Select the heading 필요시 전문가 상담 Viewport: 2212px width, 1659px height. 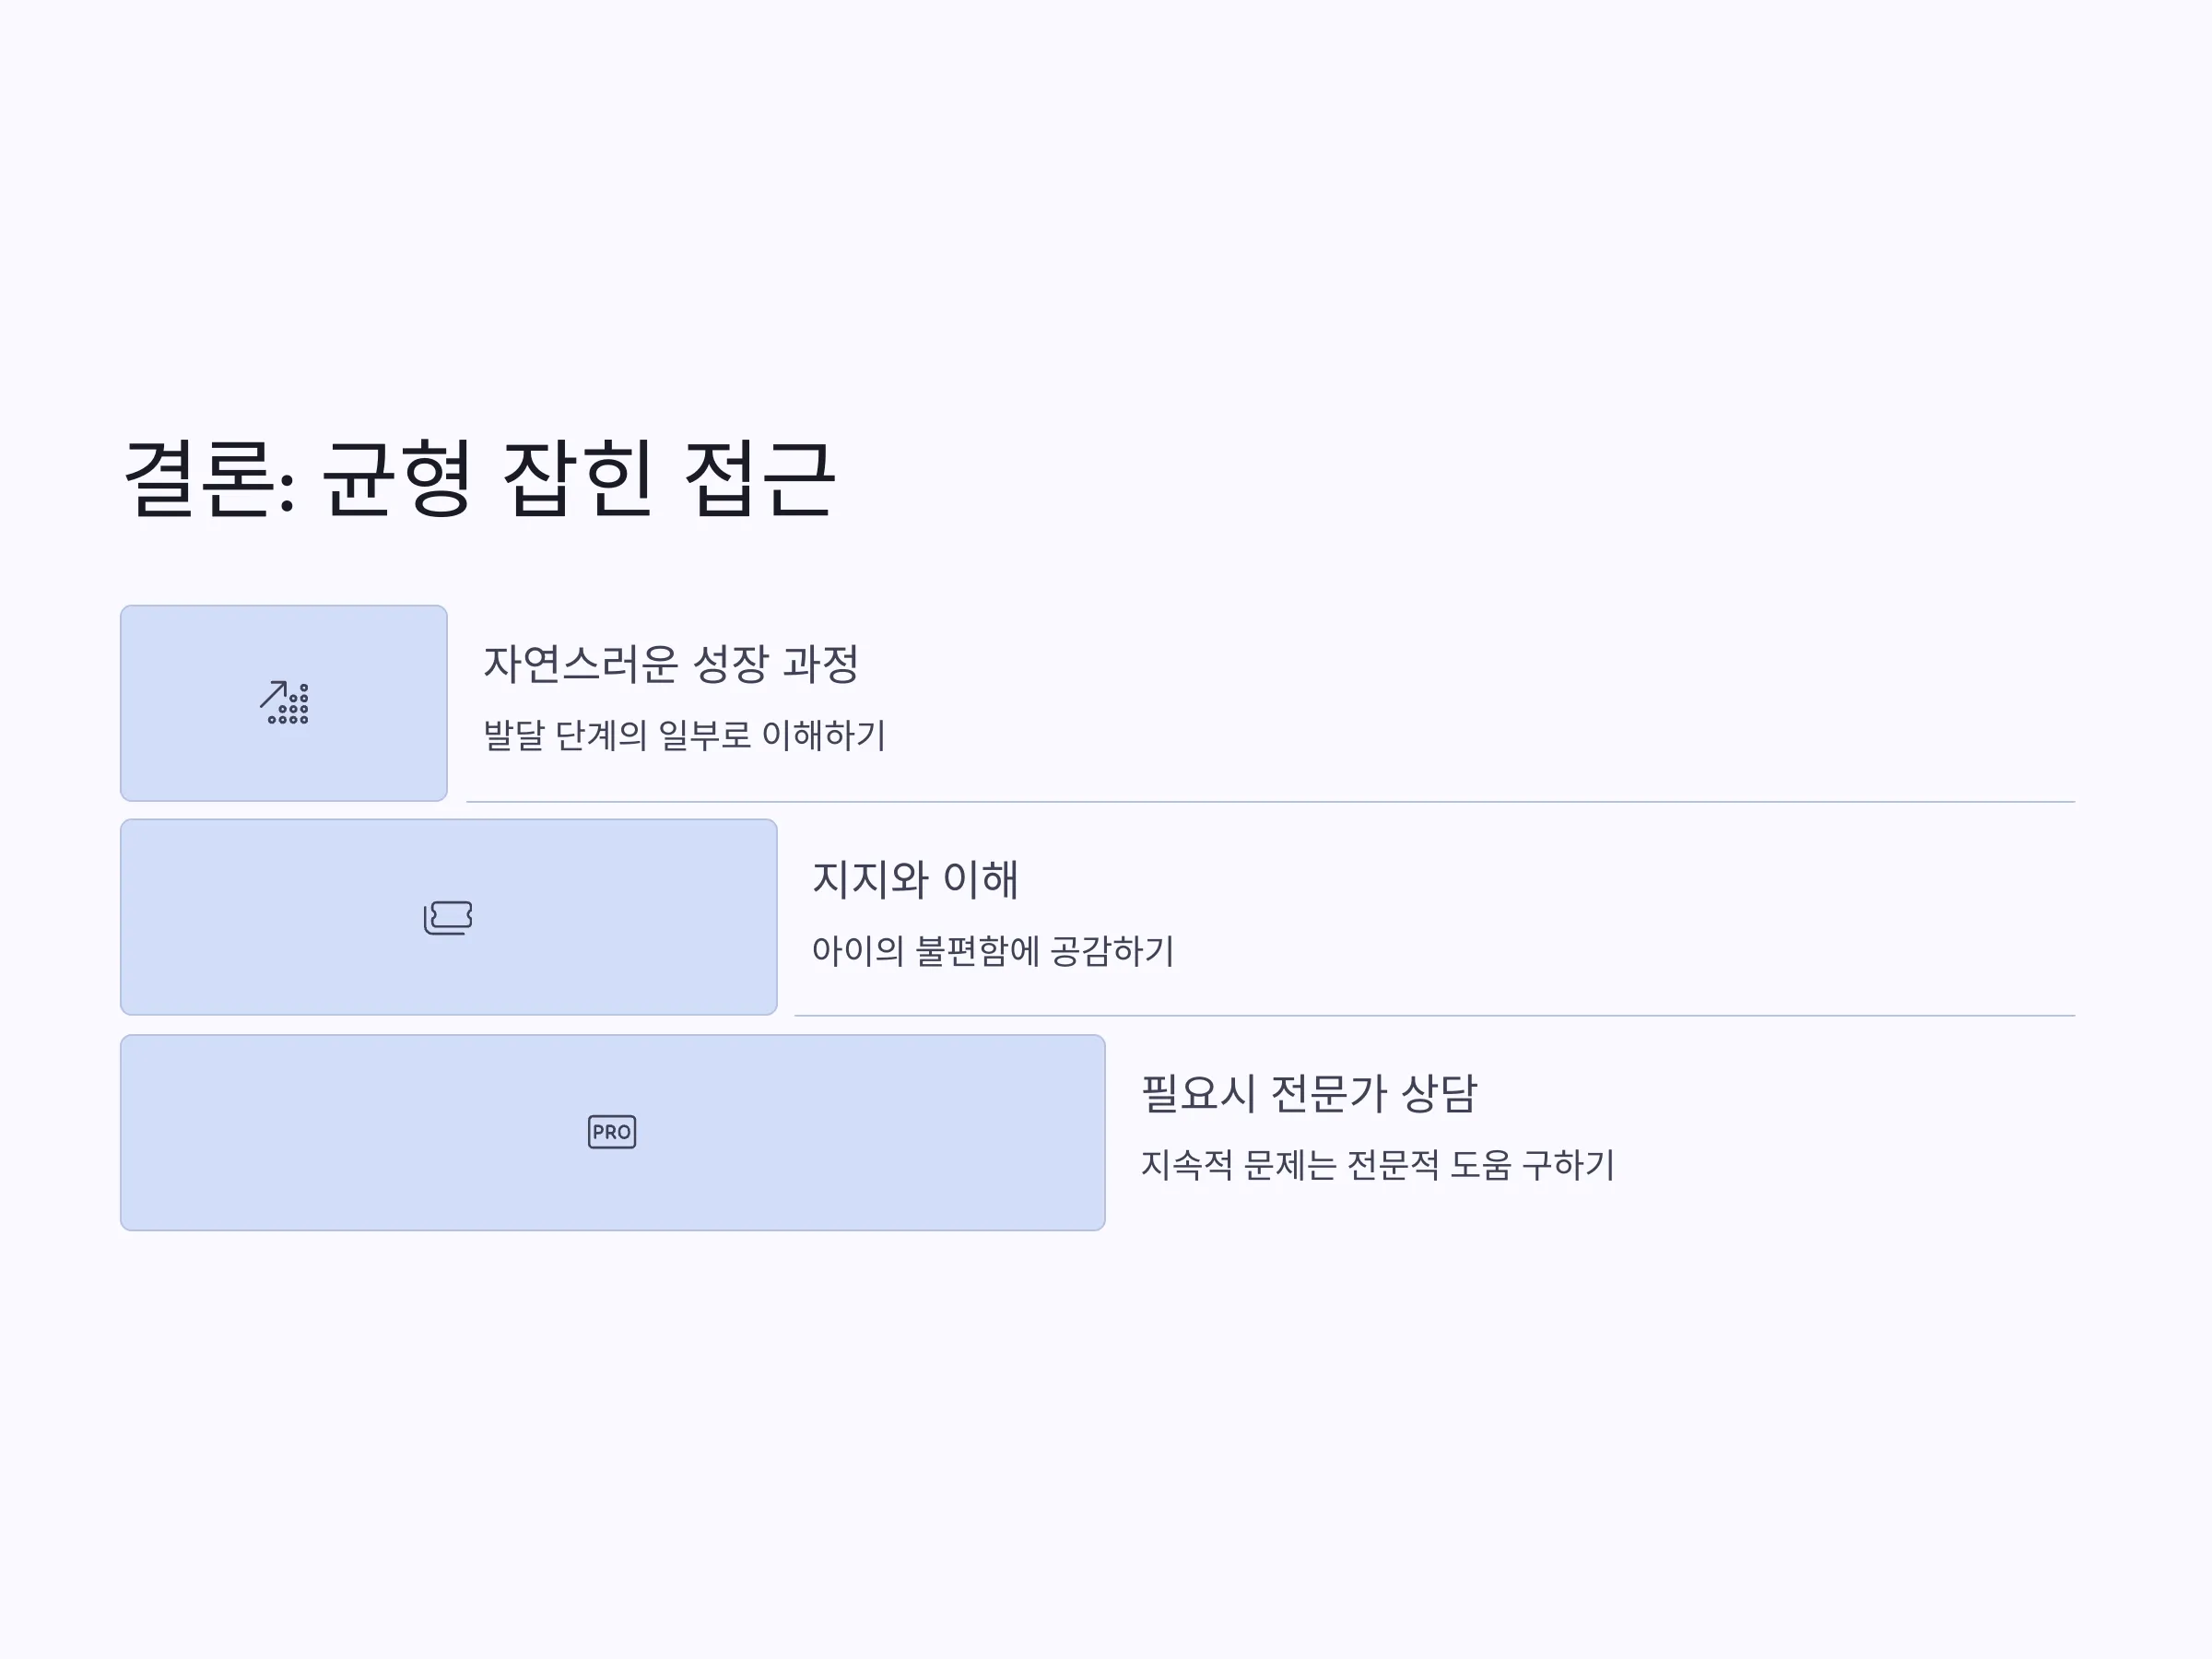coord(1309,1093)
